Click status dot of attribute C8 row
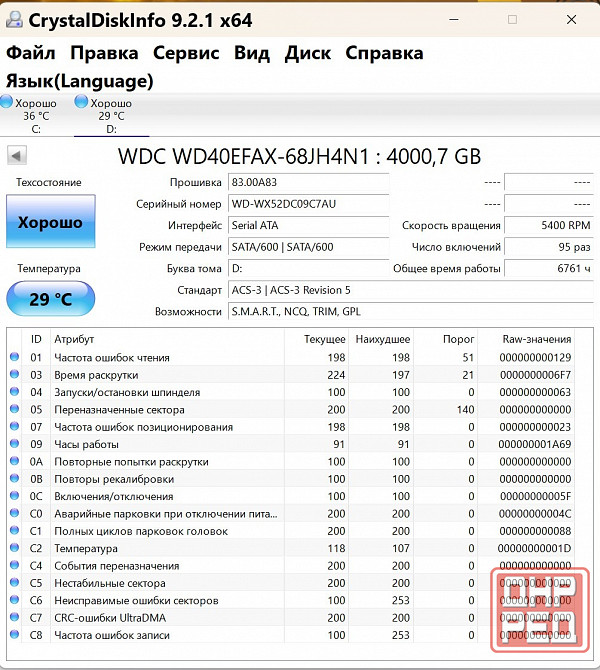600x670 pixels. pos(15,634)
